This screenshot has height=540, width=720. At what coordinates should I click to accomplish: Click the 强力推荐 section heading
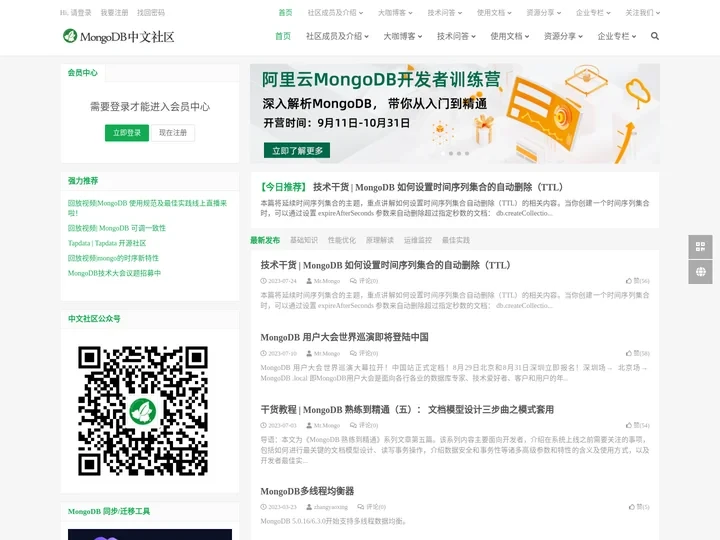(x=83, y=180)
